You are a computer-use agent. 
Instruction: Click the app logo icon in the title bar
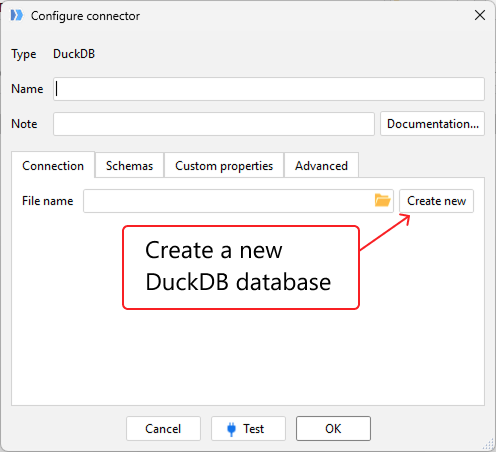click(x=16, y=15)
